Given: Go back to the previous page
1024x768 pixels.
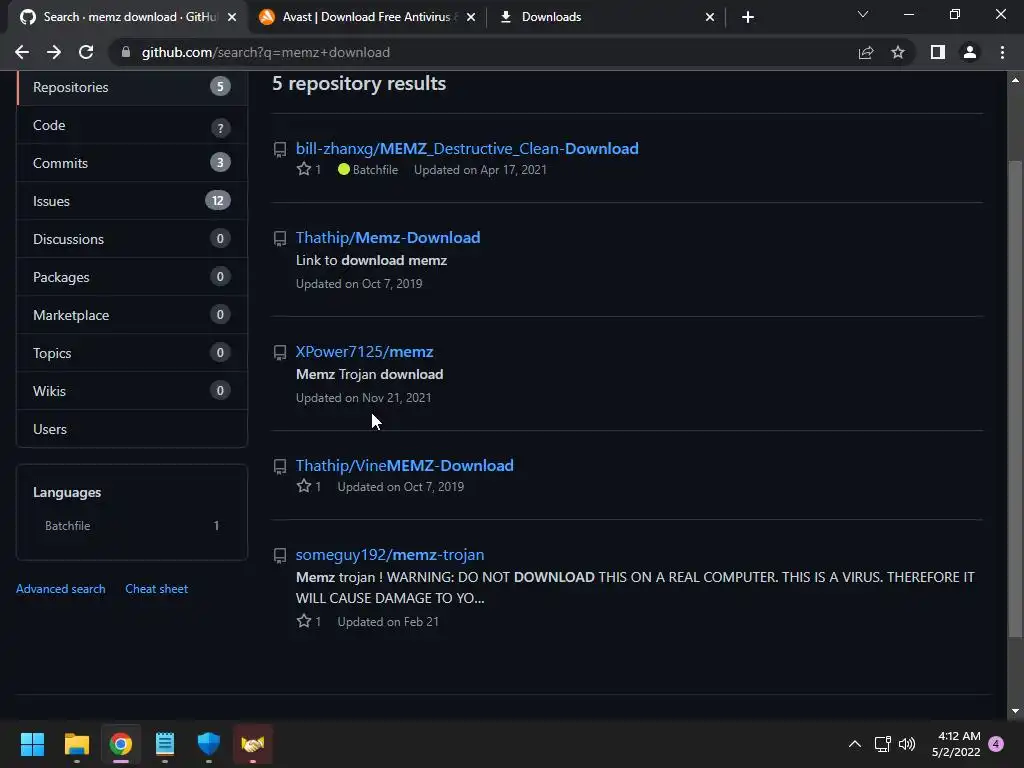Looking at the screenshot, I should 22,52.
